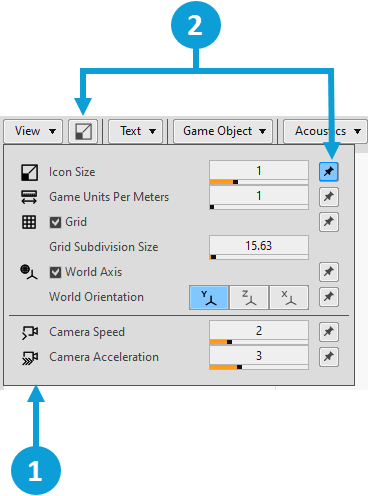Open the View dropdown menu
This screenshot has height=496, width=368.
(x=33, y=131)
